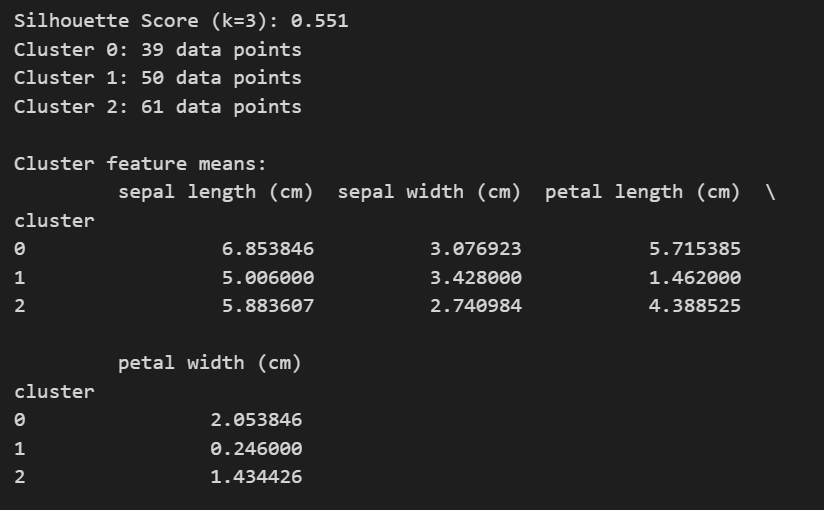Click the 'petal length (cm)' column header

click(642, 192)
